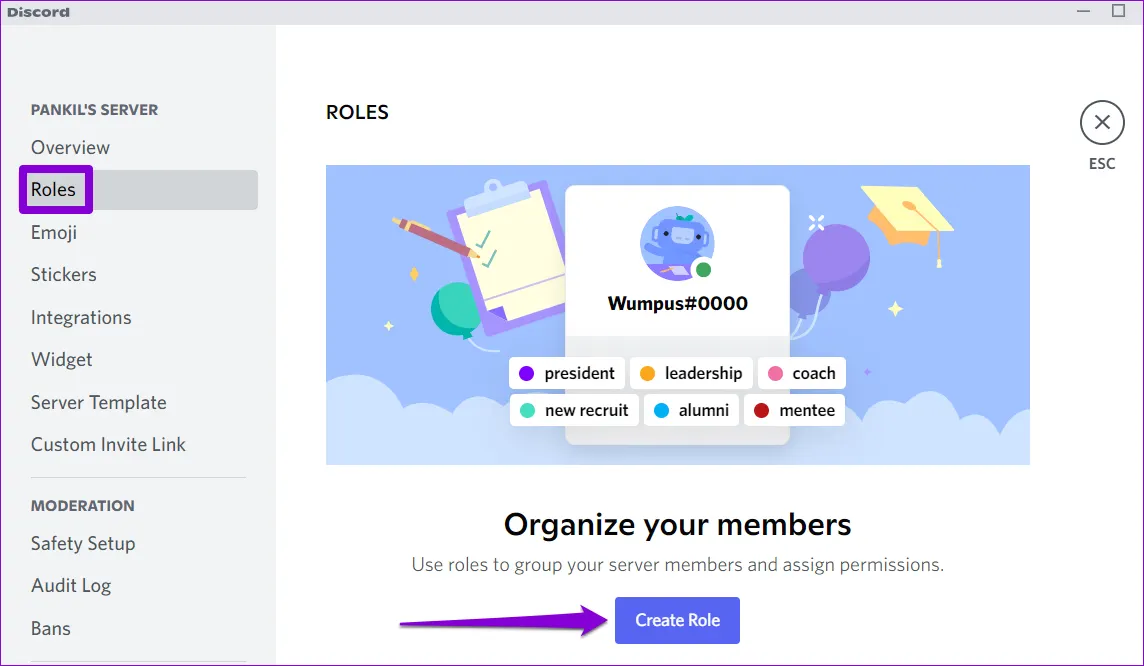Select the coach role tag
The height and width of the screenshot is (666, 1144).
click(x=801, y=374)
